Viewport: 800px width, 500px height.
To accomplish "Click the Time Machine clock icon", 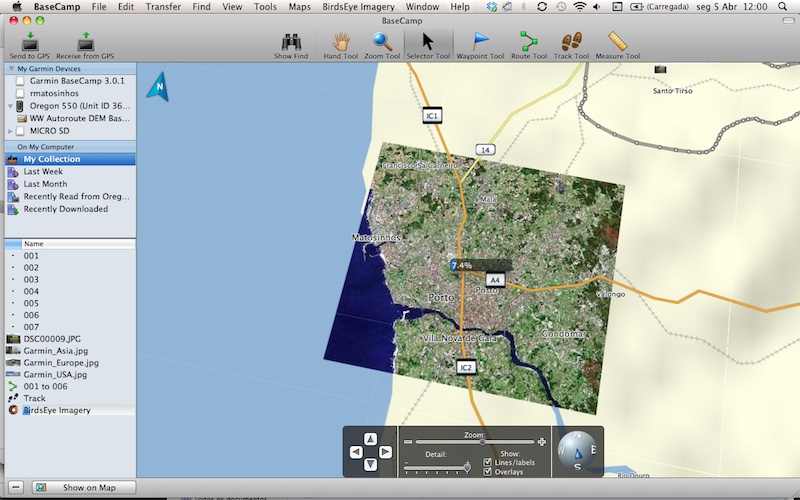I will coord(561,7).
